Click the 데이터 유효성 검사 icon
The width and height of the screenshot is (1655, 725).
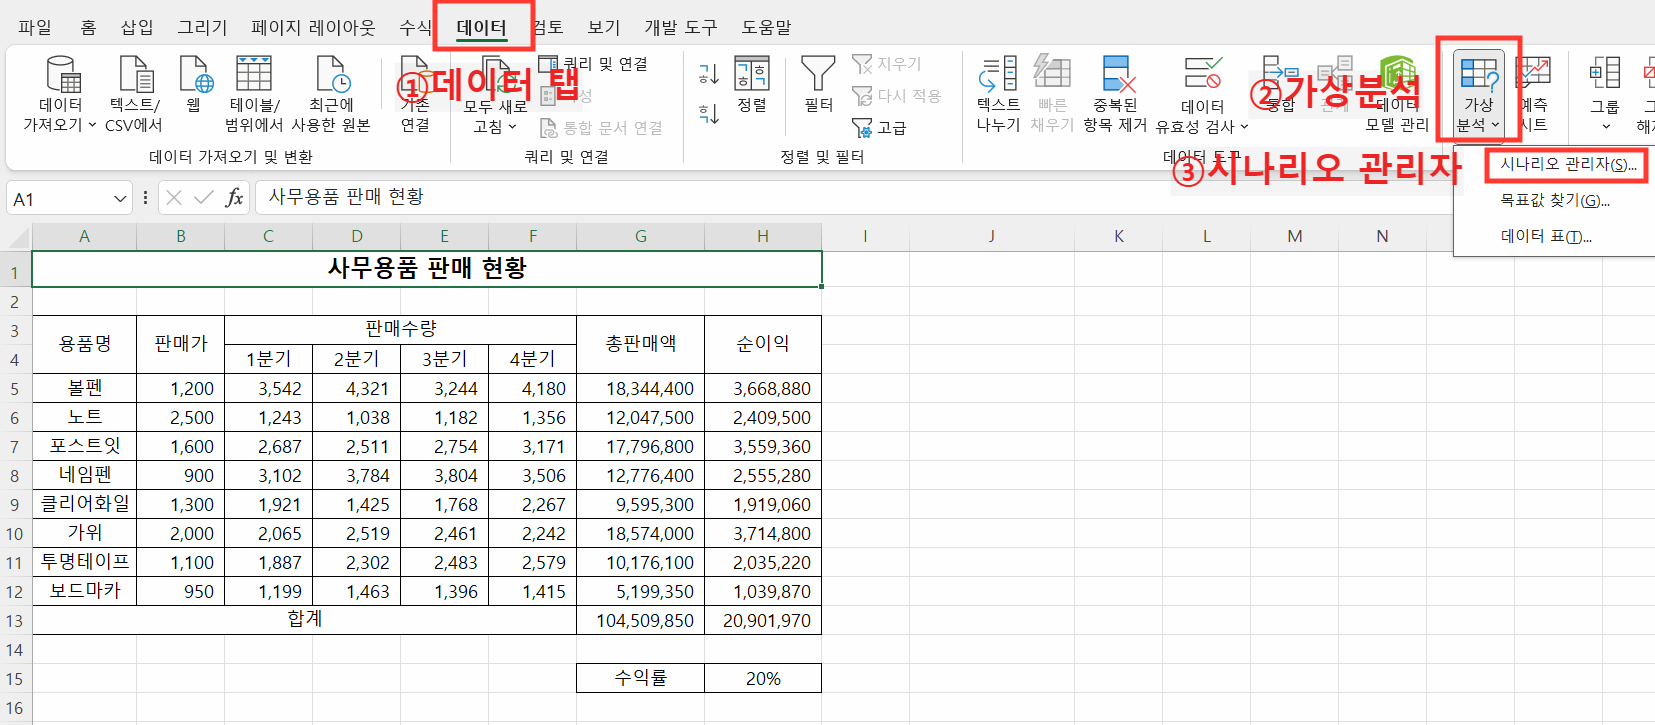[x=1203, y=74]
